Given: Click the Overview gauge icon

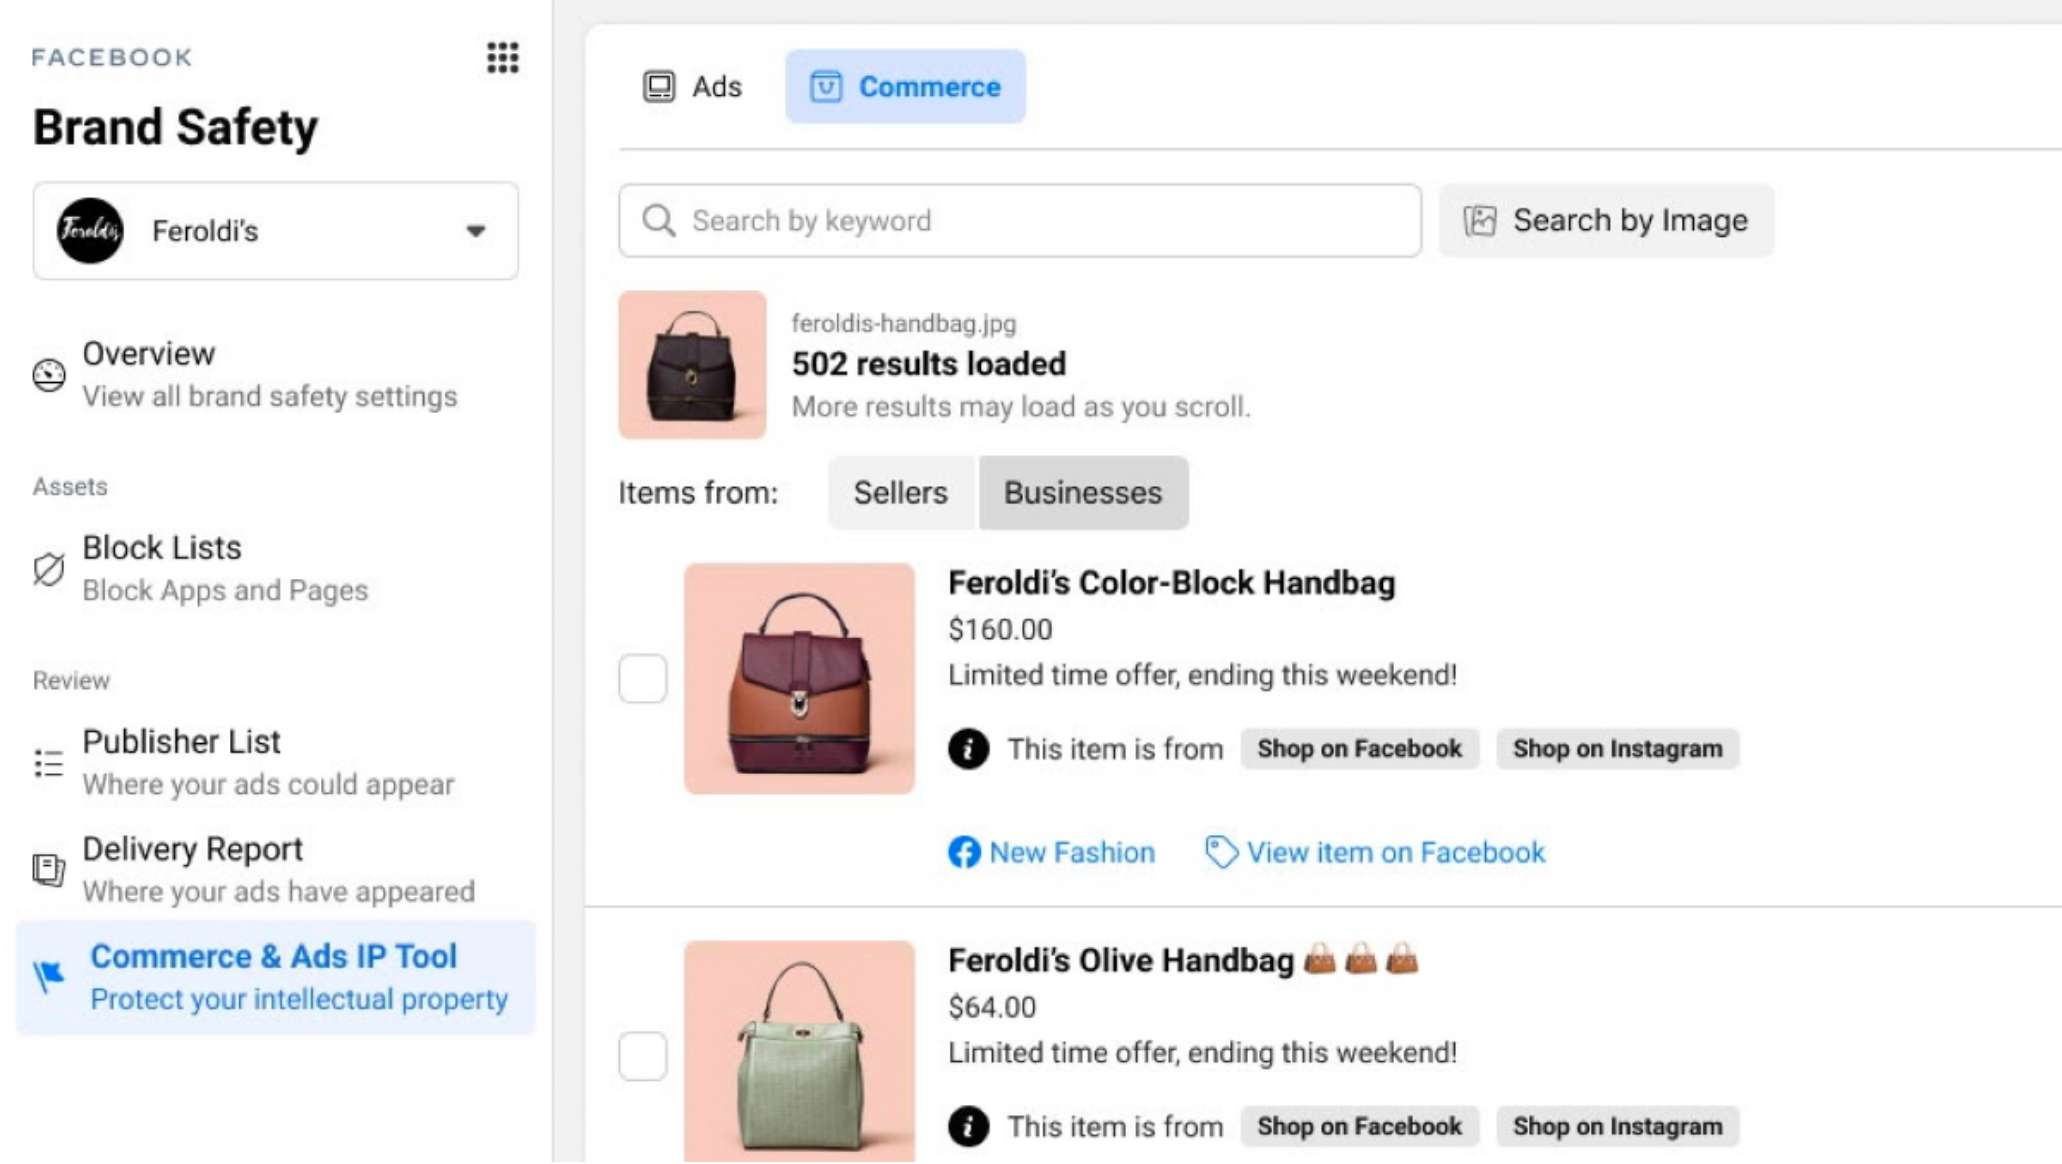Looking at the screenshot, I should [x=48, y=375].
